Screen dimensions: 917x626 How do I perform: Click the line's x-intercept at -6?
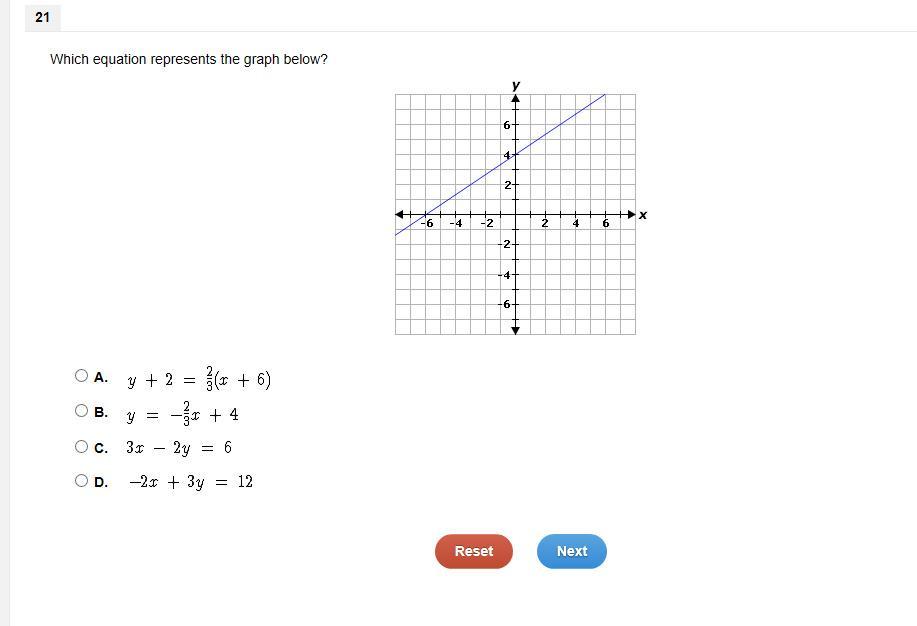coord(426,214)
